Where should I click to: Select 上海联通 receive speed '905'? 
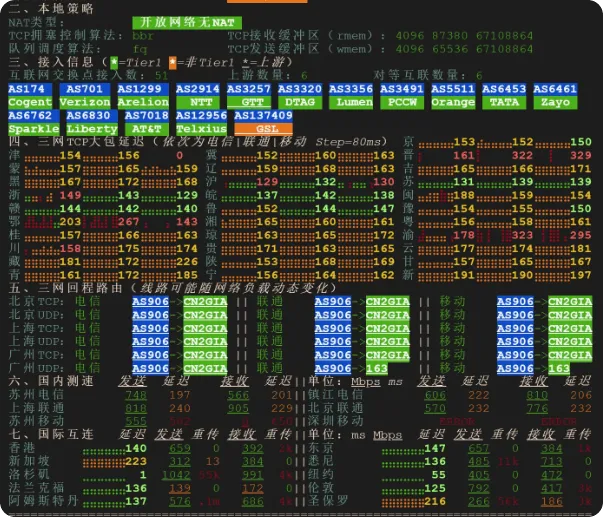click(x=238, y=408)
